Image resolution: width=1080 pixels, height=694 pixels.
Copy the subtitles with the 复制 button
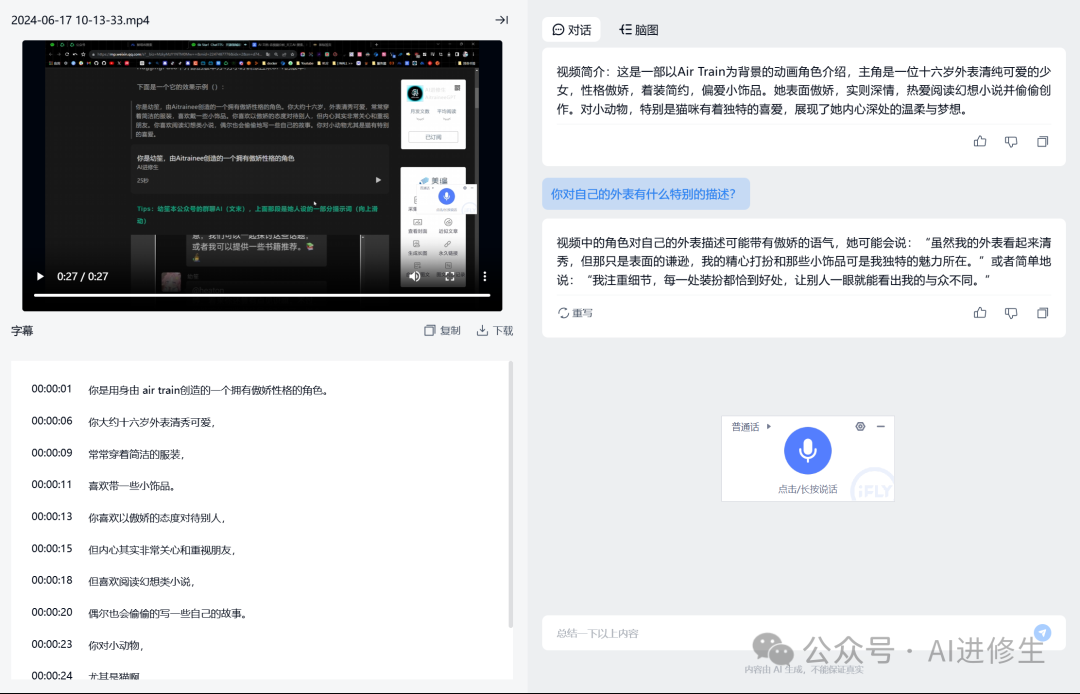(442, 331)
